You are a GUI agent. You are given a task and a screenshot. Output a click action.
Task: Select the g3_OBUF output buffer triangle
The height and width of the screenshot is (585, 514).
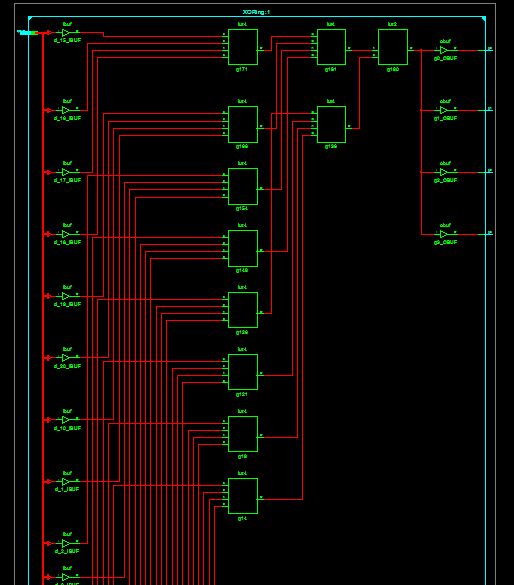(x=444, y=234)
